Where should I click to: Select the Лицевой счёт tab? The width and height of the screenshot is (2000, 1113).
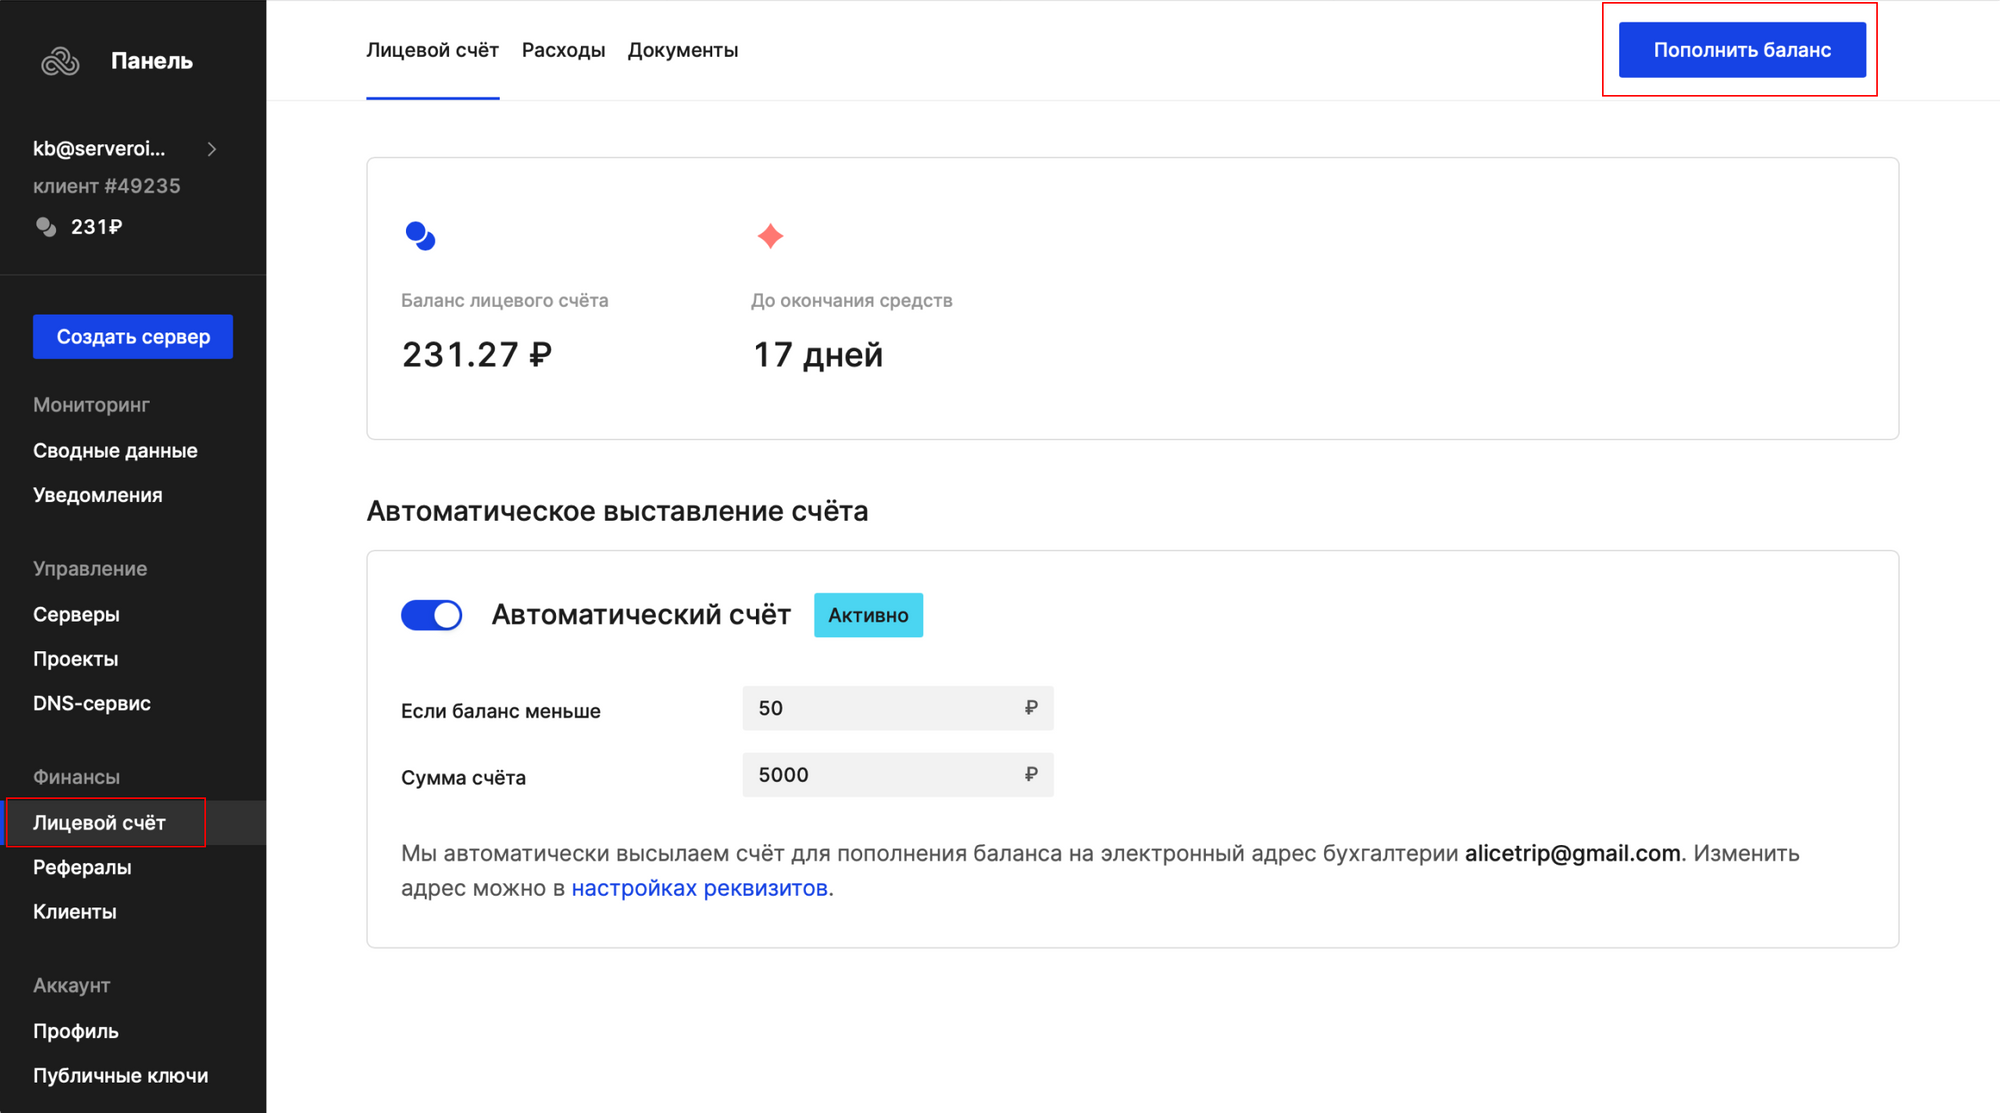click(432, 50)
